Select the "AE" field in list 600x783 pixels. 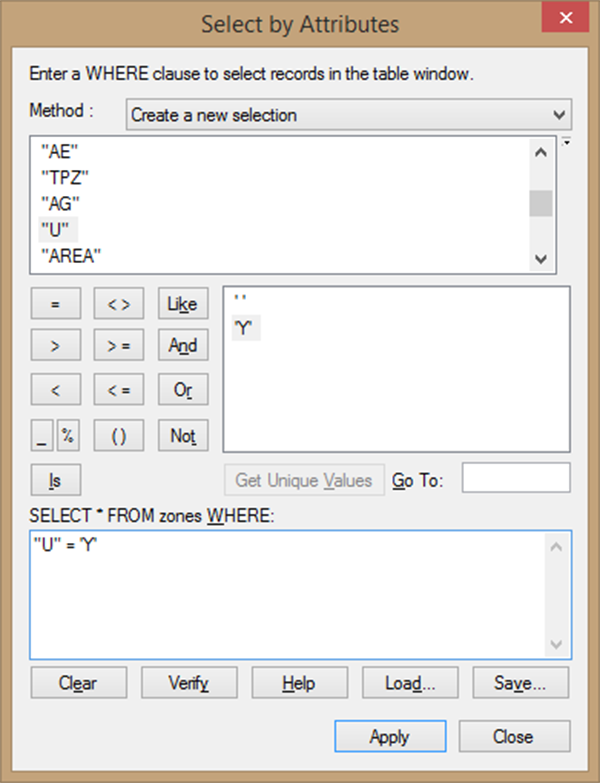pyautogui.click(x=59, y=151)
